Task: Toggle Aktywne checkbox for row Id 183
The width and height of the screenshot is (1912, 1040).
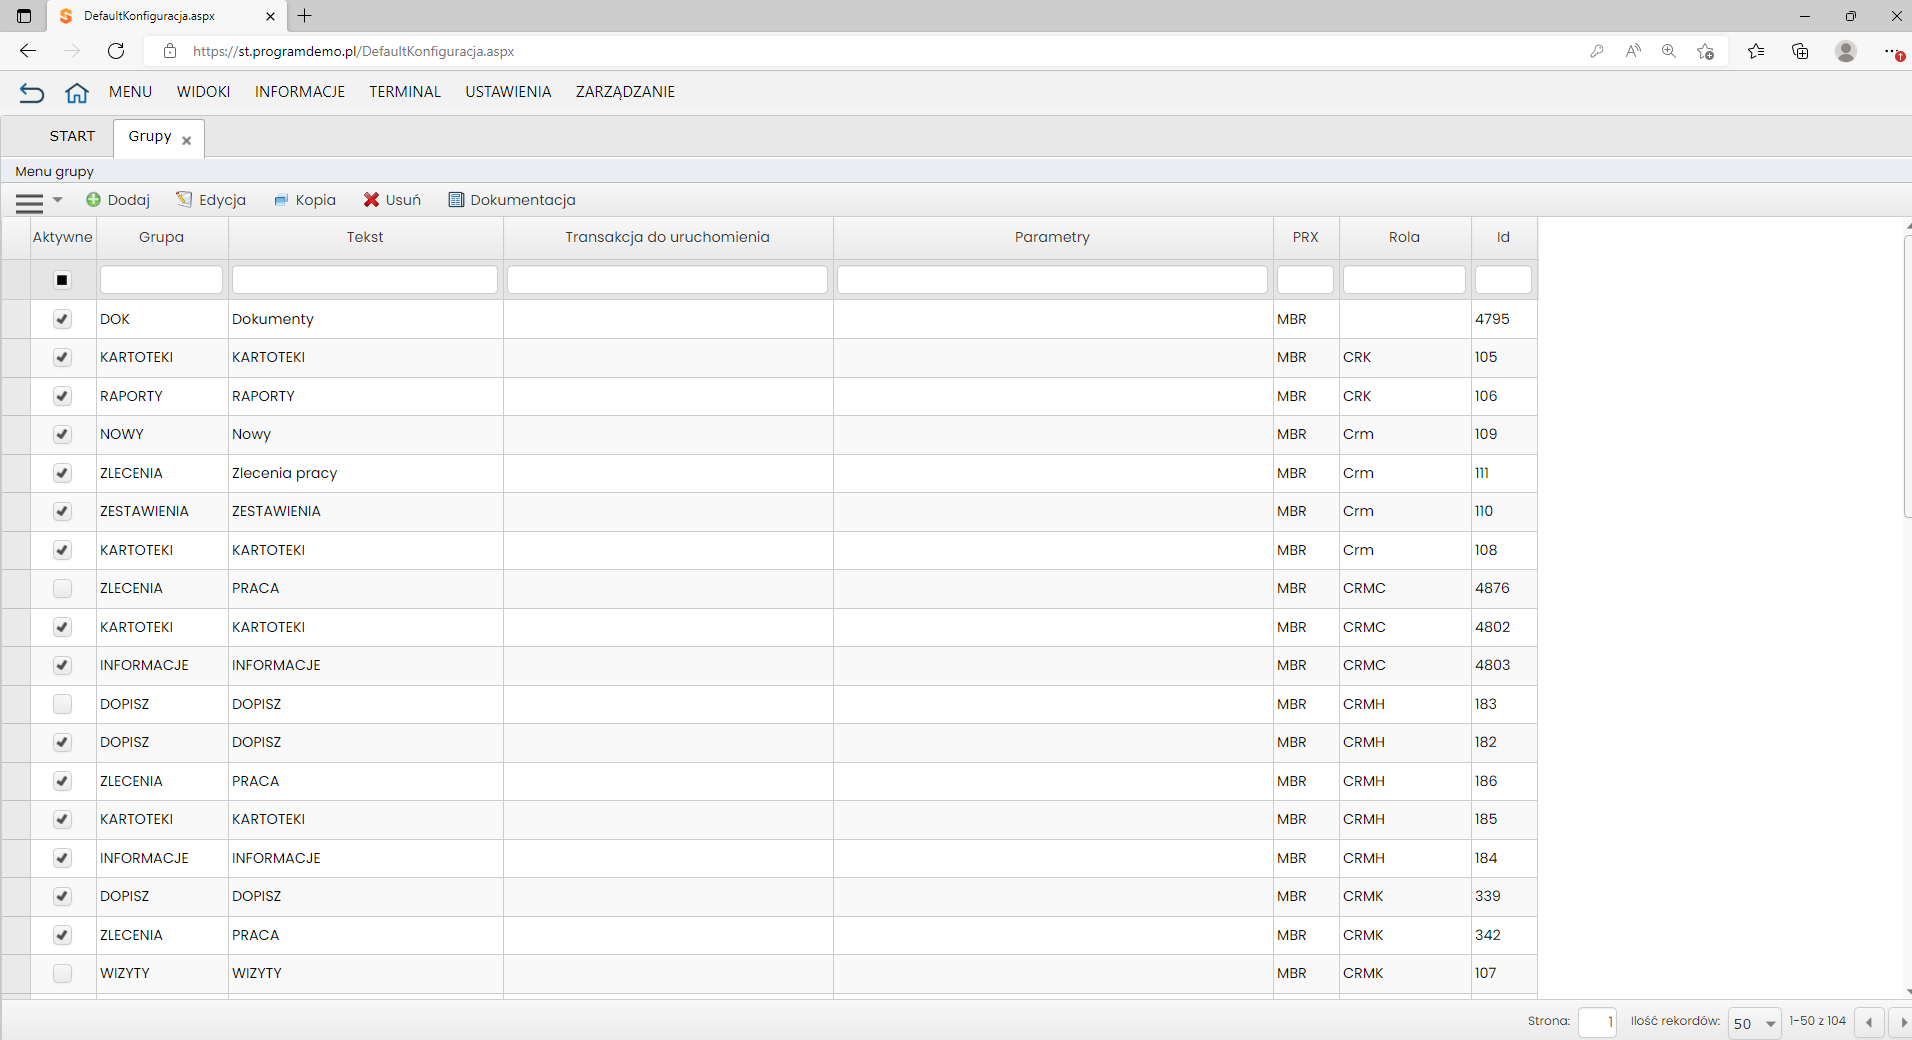Action: (62, 704)
